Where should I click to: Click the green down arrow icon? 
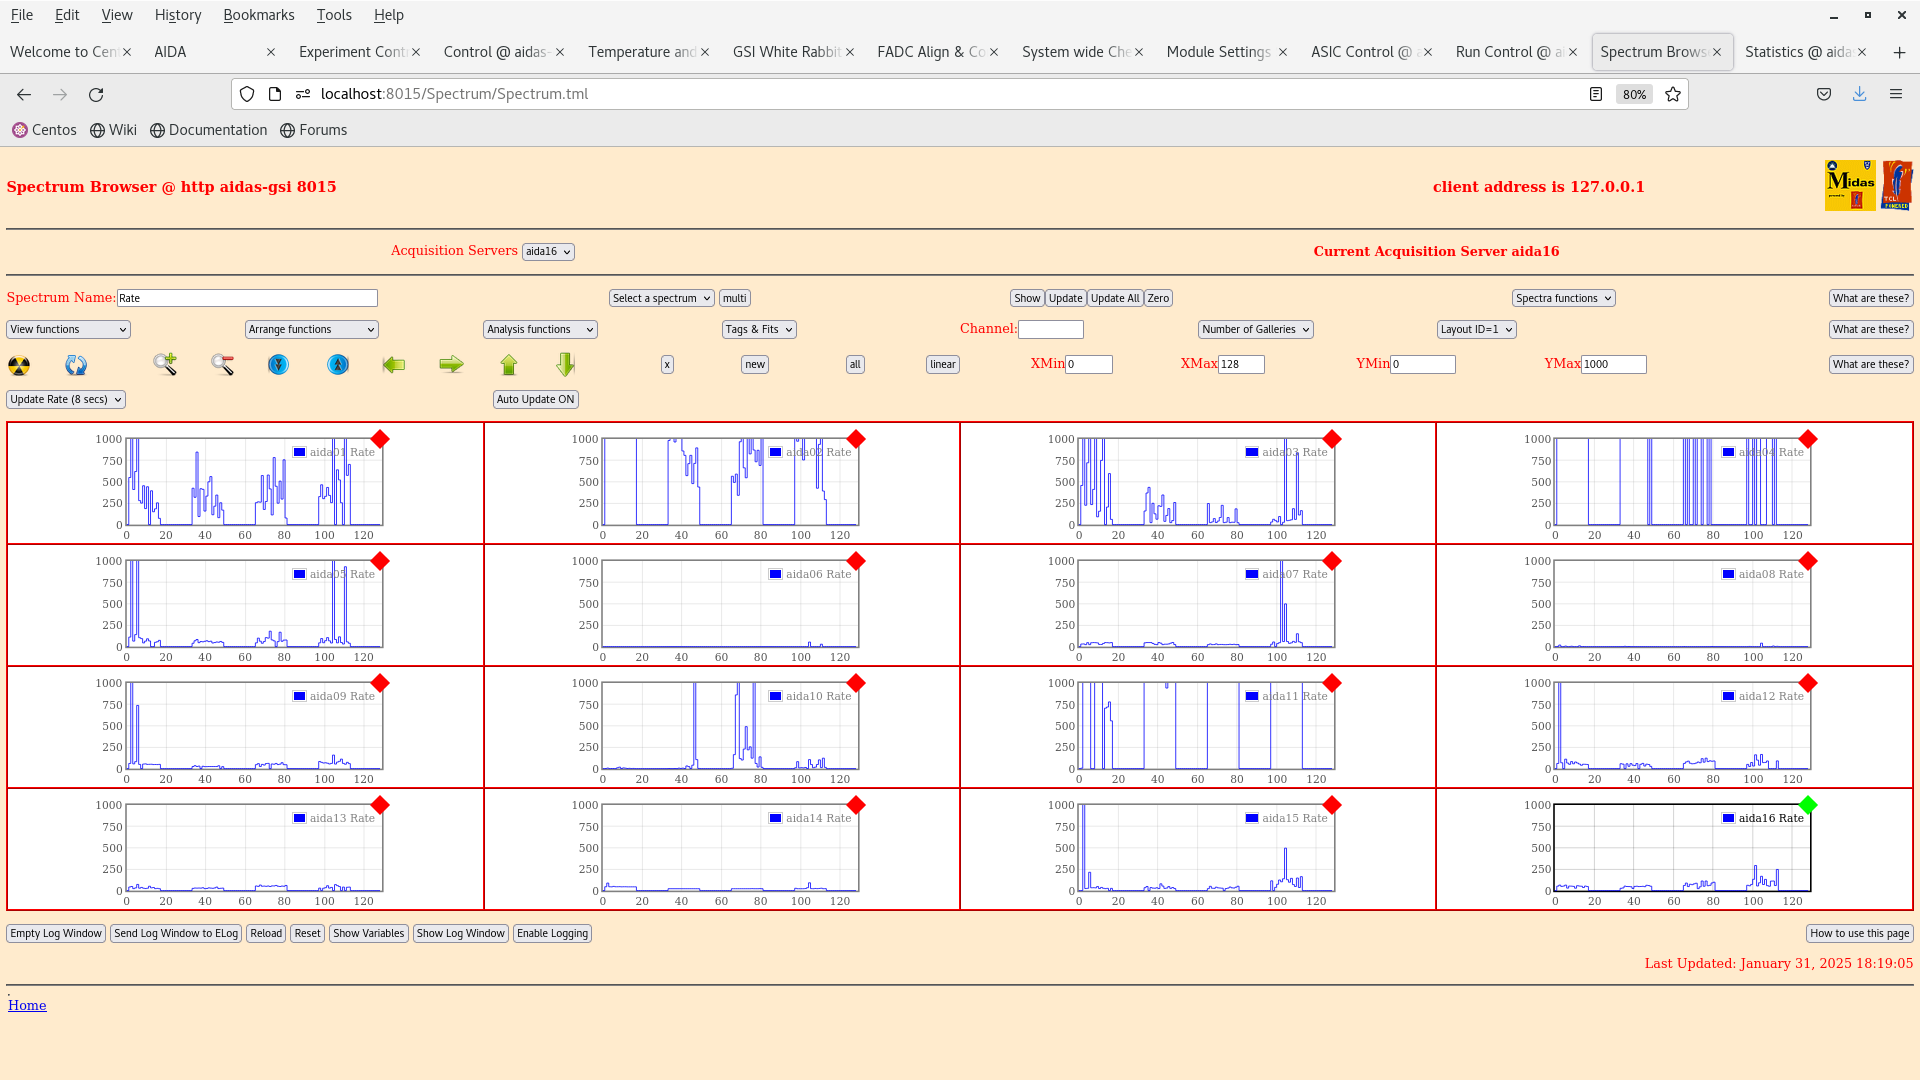click(x=566, y=365)
